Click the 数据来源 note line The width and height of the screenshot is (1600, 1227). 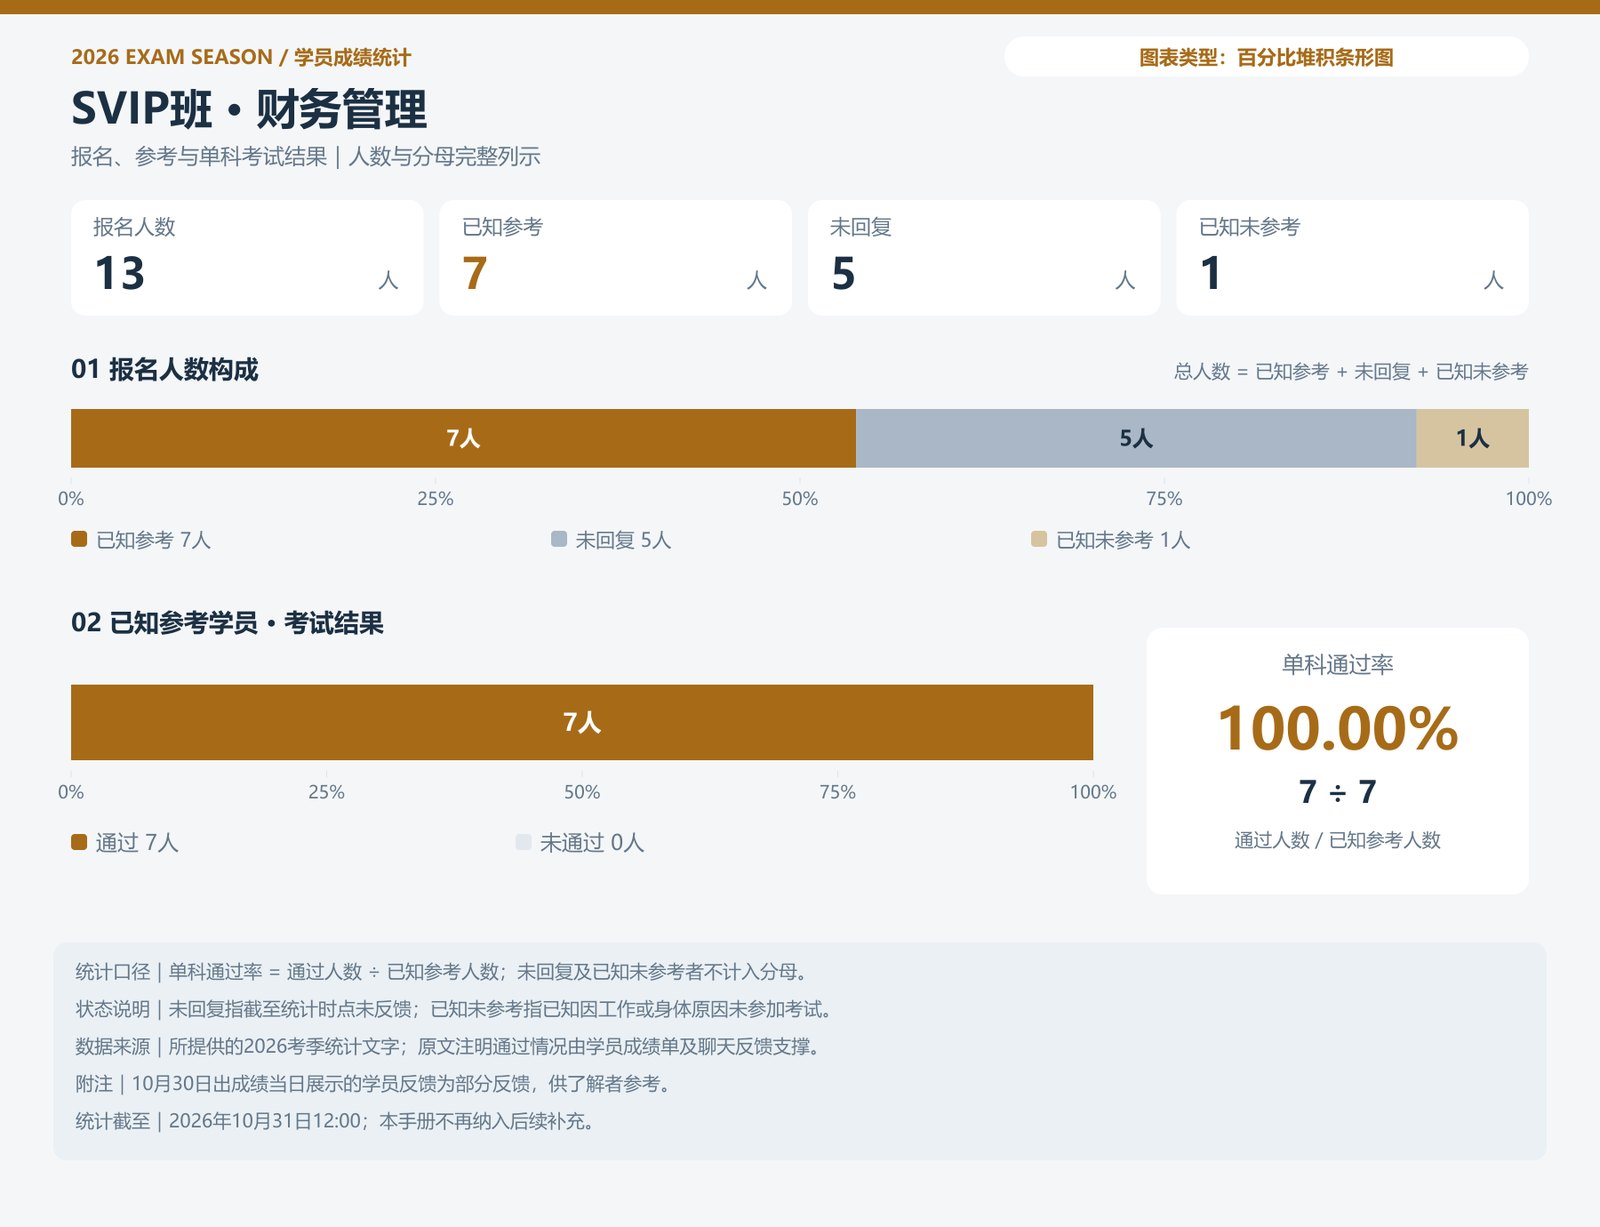(451, 1047)
